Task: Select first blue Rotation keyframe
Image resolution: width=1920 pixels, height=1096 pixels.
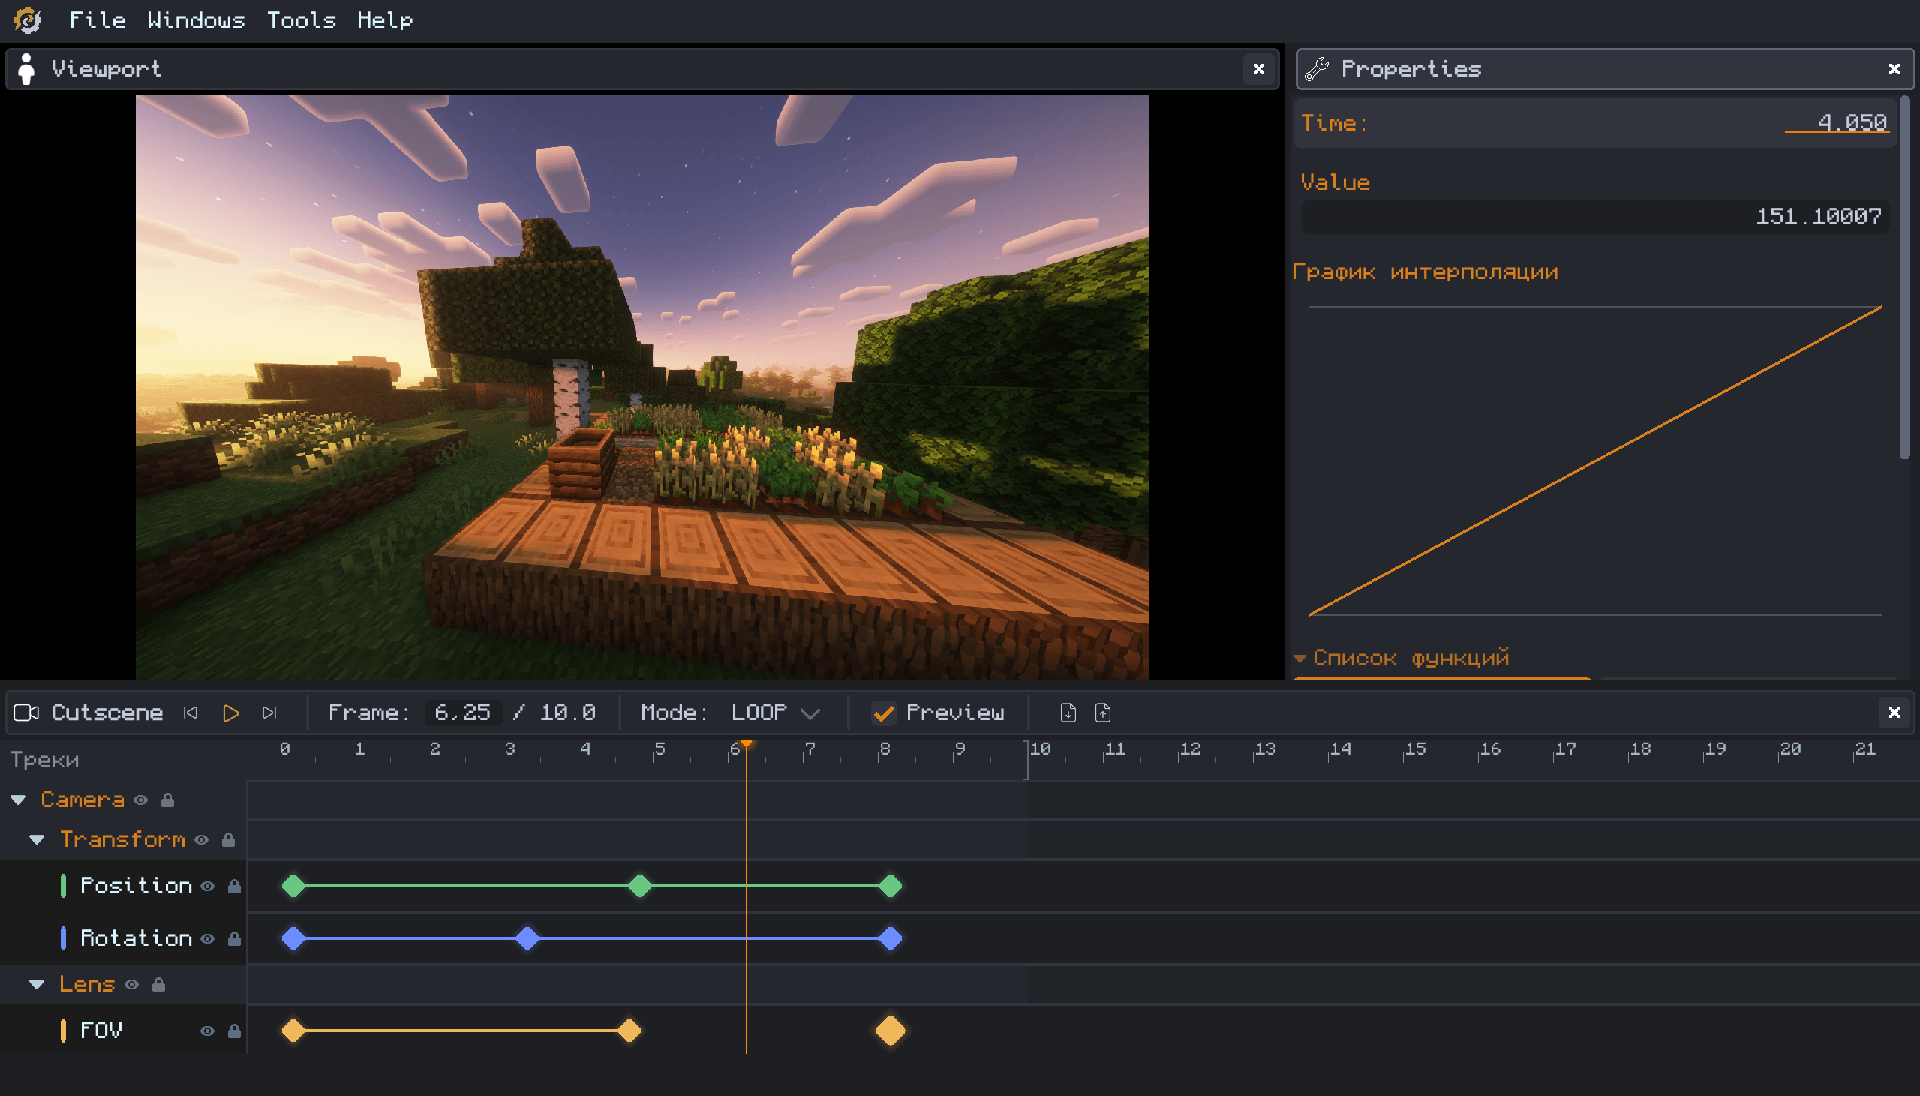Action: [x=293, y=938]
